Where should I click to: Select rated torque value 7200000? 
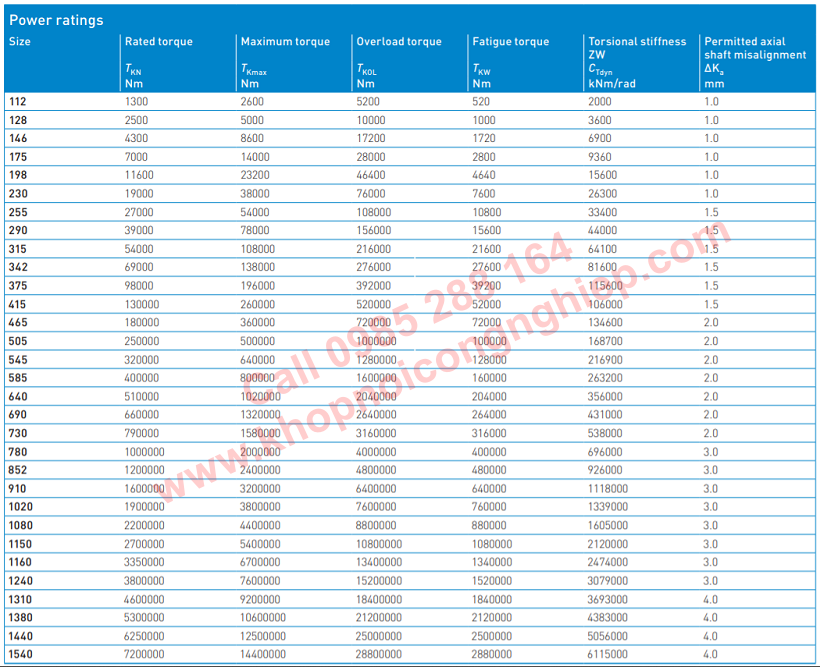145,654
